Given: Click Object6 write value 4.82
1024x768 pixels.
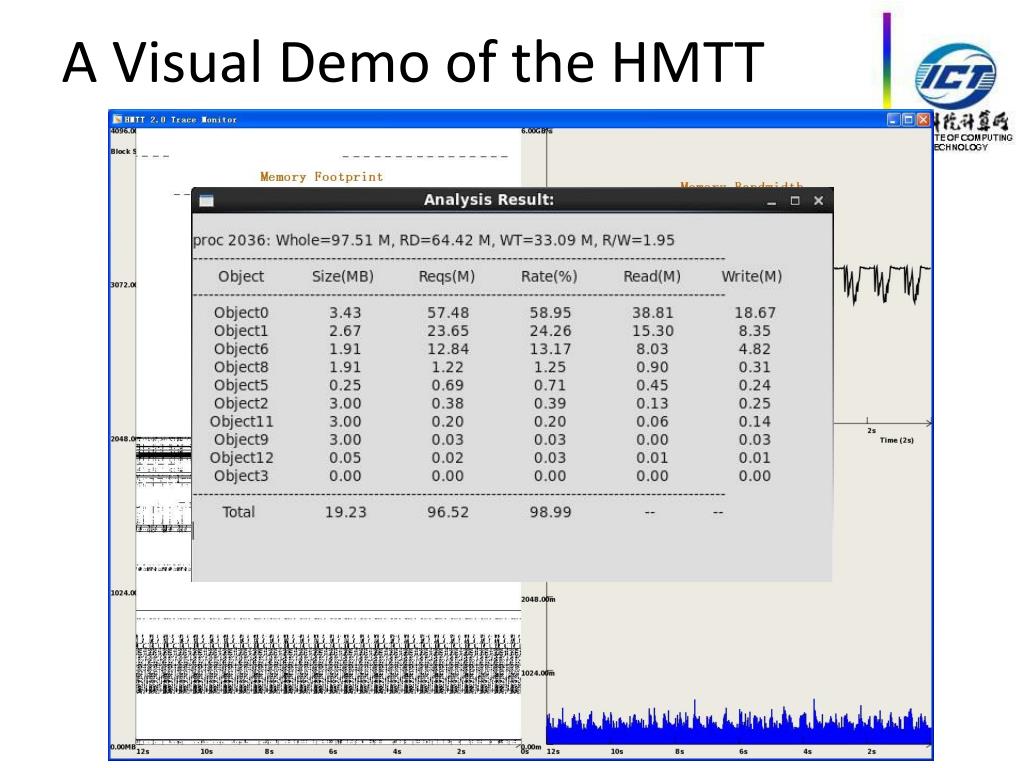Looking at the screenshot, I should (x=755, y=349).
